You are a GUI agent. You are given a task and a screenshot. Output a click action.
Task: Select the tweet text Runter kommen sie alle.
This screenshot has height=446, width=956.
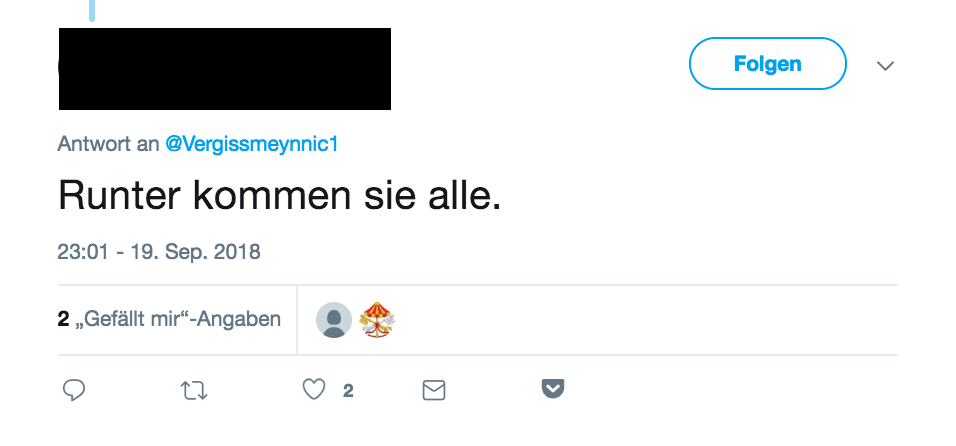pyautogui.click(x=279, y=196)
